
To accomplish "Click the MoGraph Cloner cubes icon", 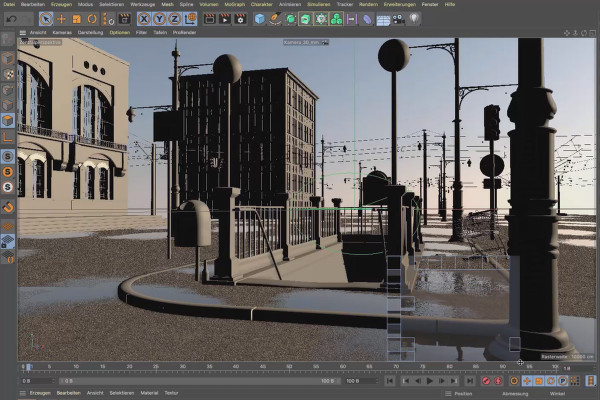I will click(x=336, y=19).
